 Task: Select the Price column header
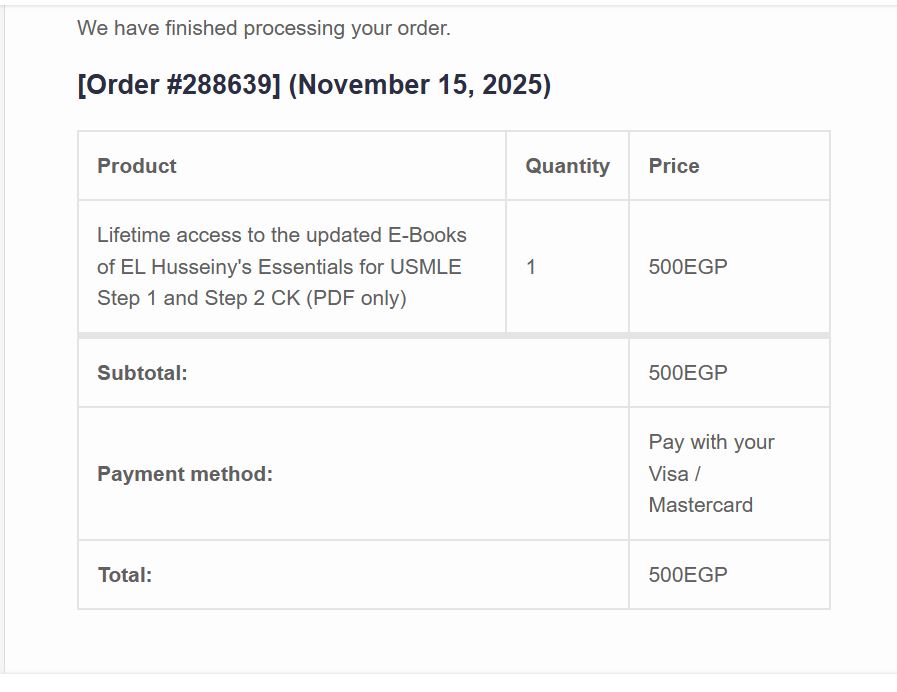tap(674, 166)
